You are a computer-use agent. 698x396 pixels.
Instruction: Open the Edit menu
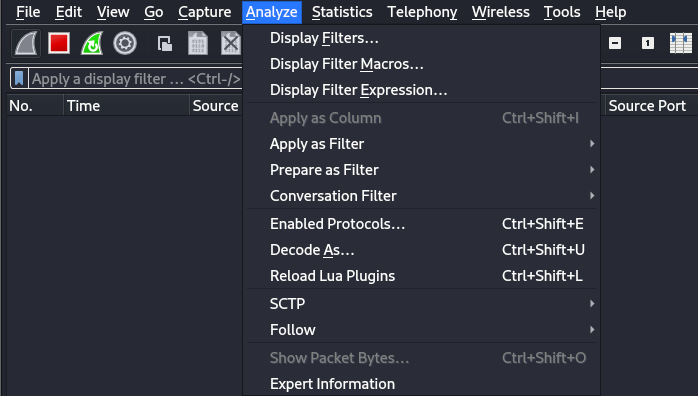69,12
